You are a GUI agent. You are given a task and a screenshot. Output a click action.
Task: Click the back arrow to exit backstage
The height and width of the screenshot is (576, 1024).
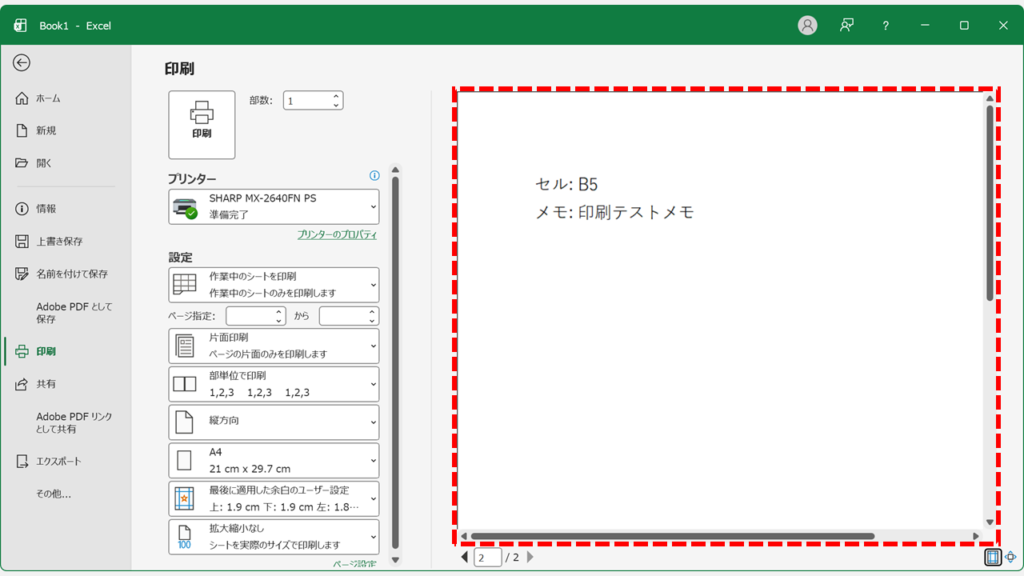(x=22, y=63)
